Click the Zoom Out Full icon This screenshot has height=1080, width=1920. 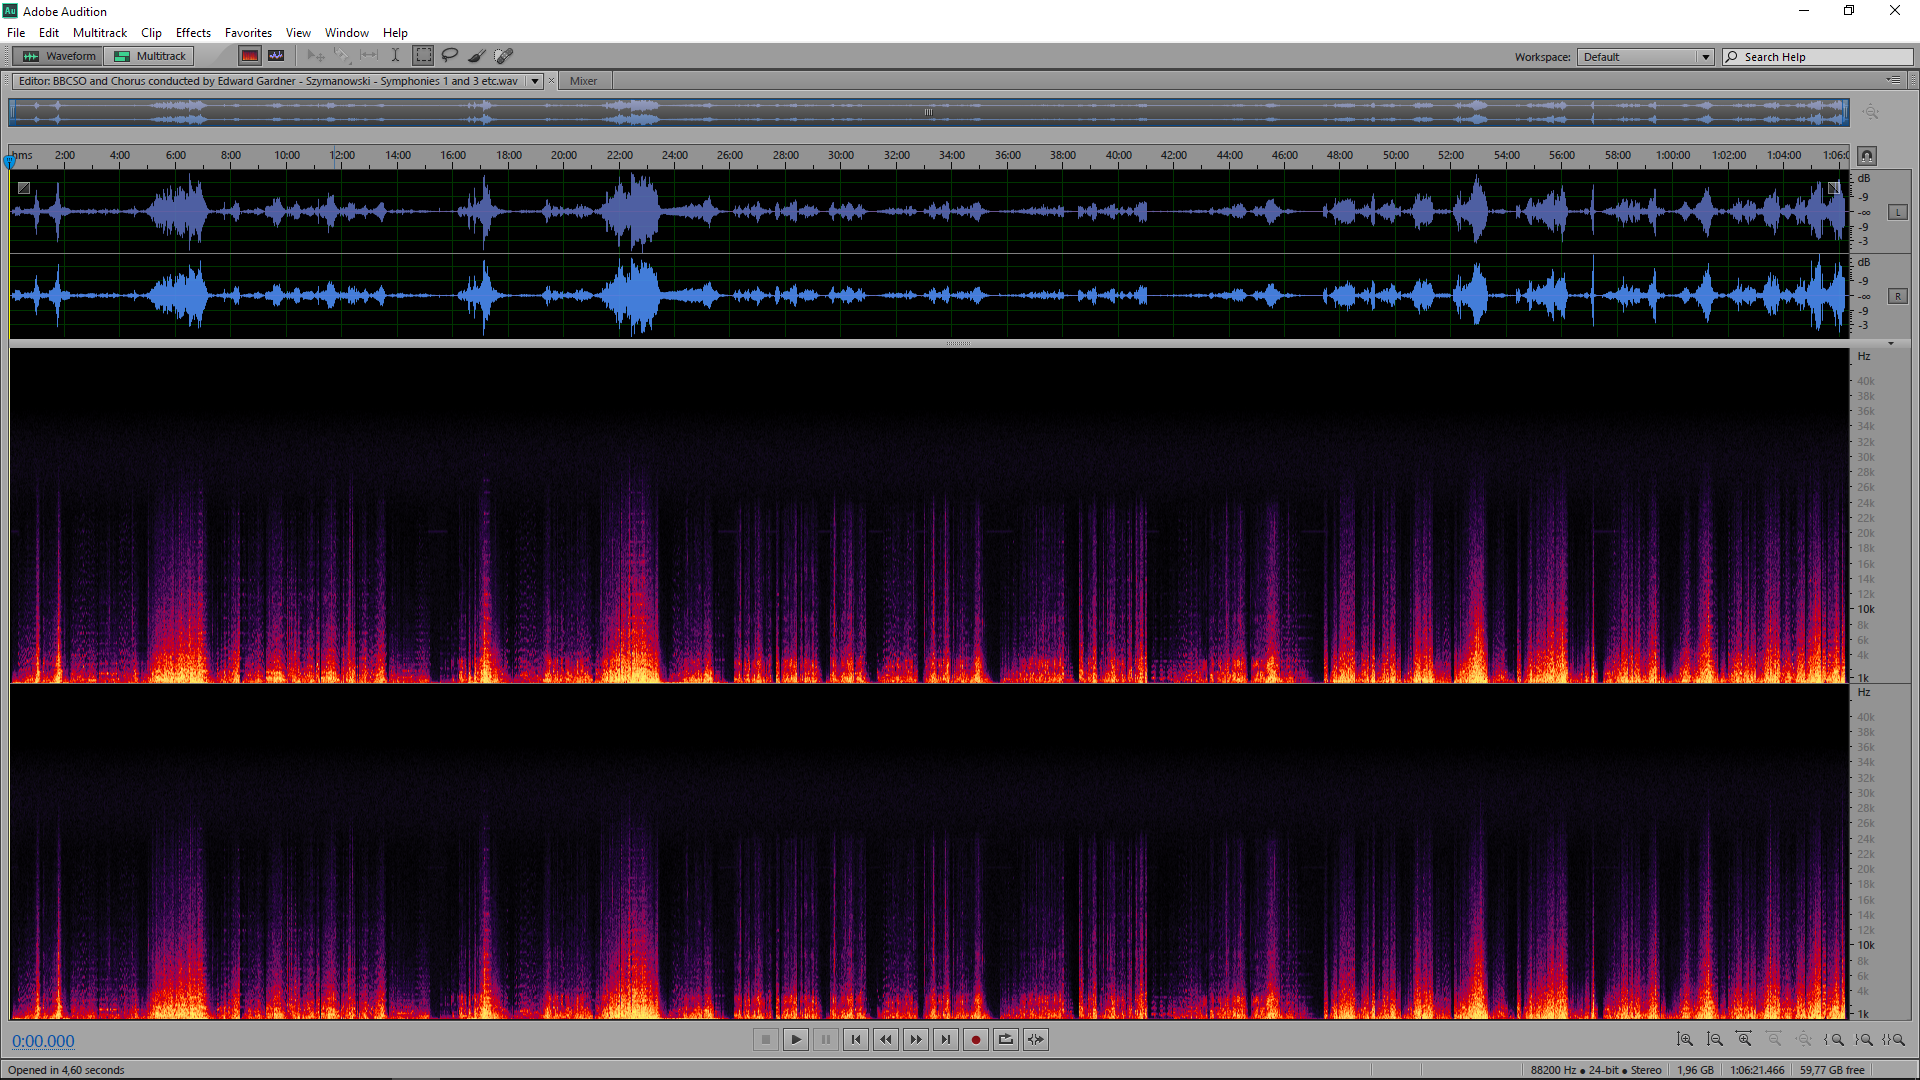pyautogui.click(x=1804, y=1040)
